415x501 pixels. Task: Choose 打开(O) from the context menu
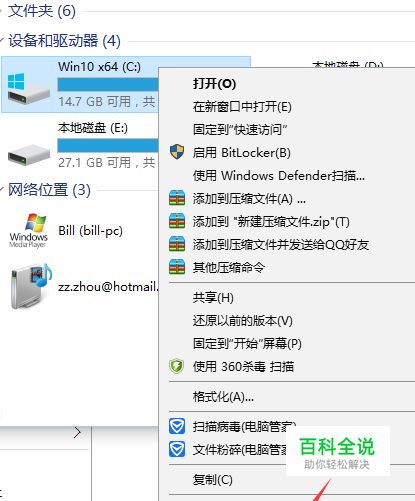(214, 83)
